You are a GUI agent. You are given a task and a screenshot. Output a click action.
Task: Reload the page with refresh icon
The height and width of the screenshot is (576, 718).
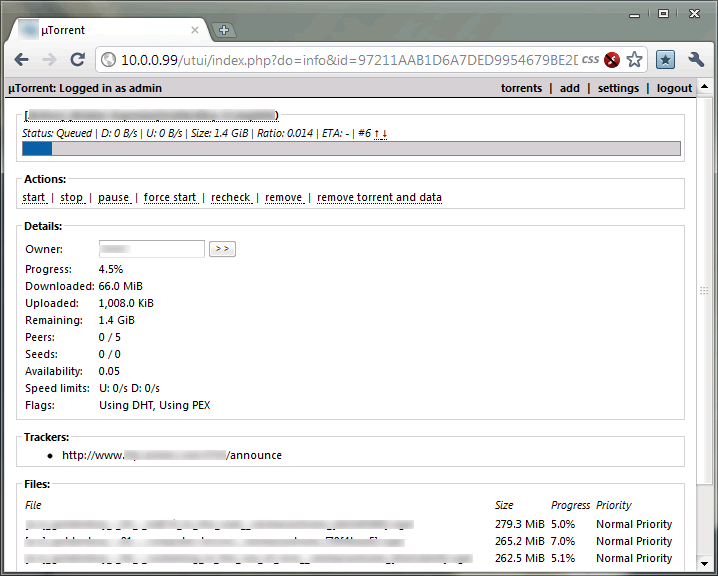[77, 60]
